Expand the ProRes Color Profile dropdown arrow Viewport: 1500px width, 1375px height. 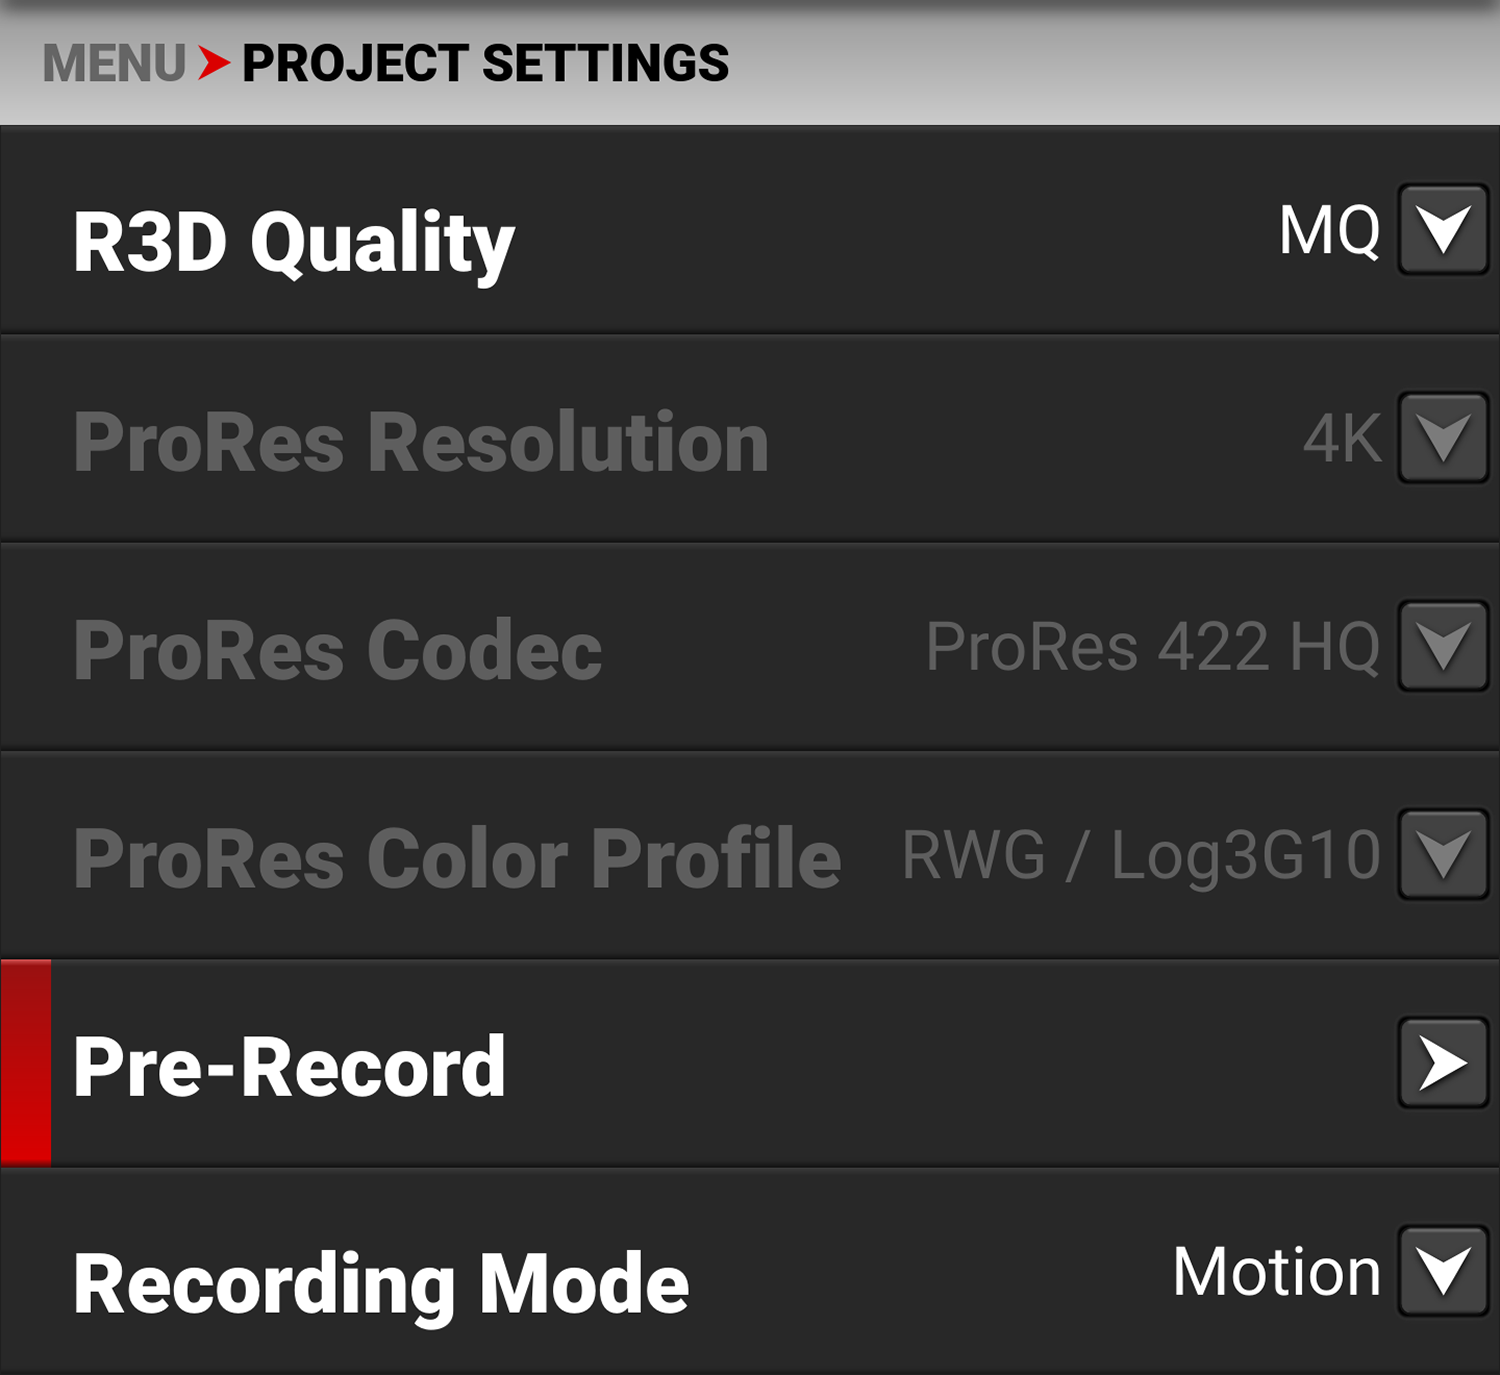tap(1443, 855)
